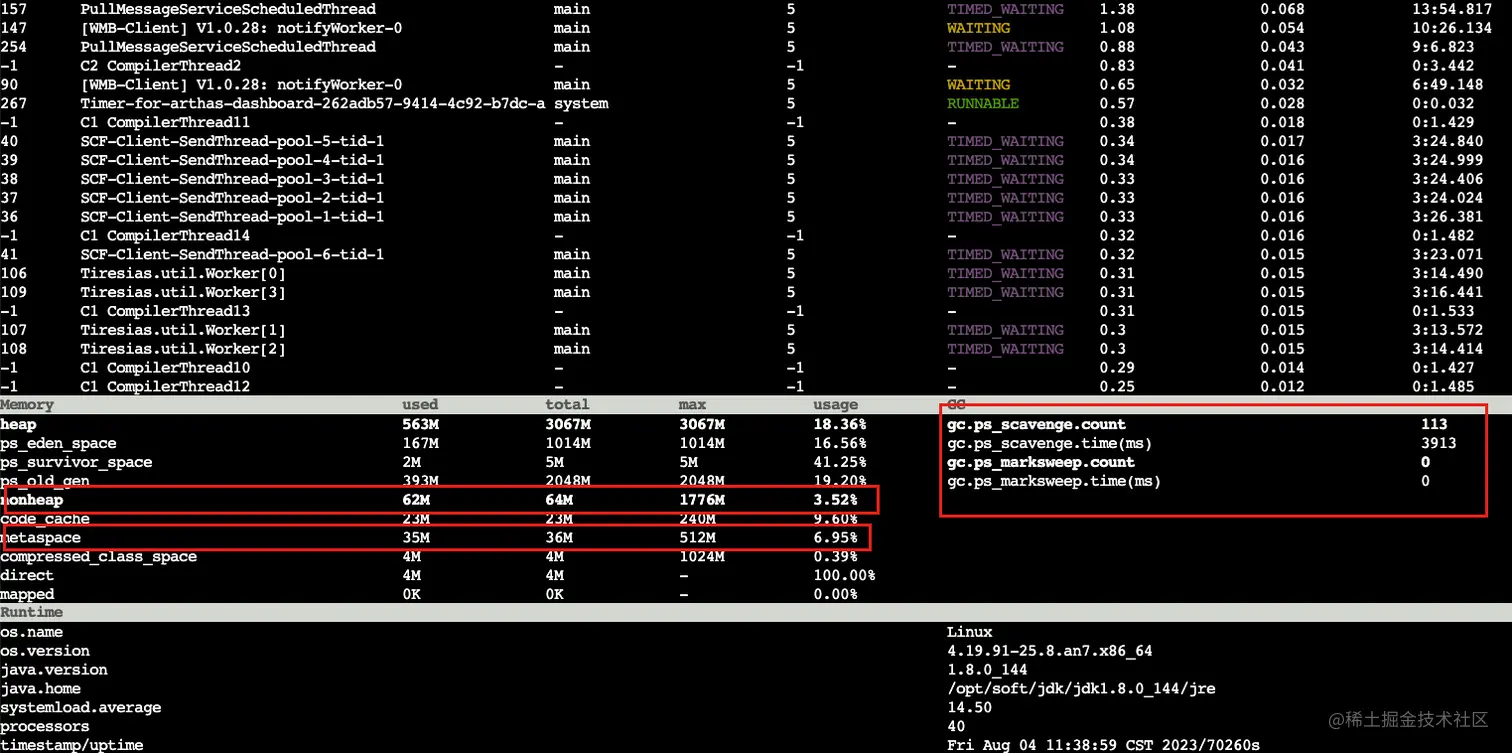Select the thread time '6:49.148'
This screenshot has height=753, width=1512.
coord(1447,85)
